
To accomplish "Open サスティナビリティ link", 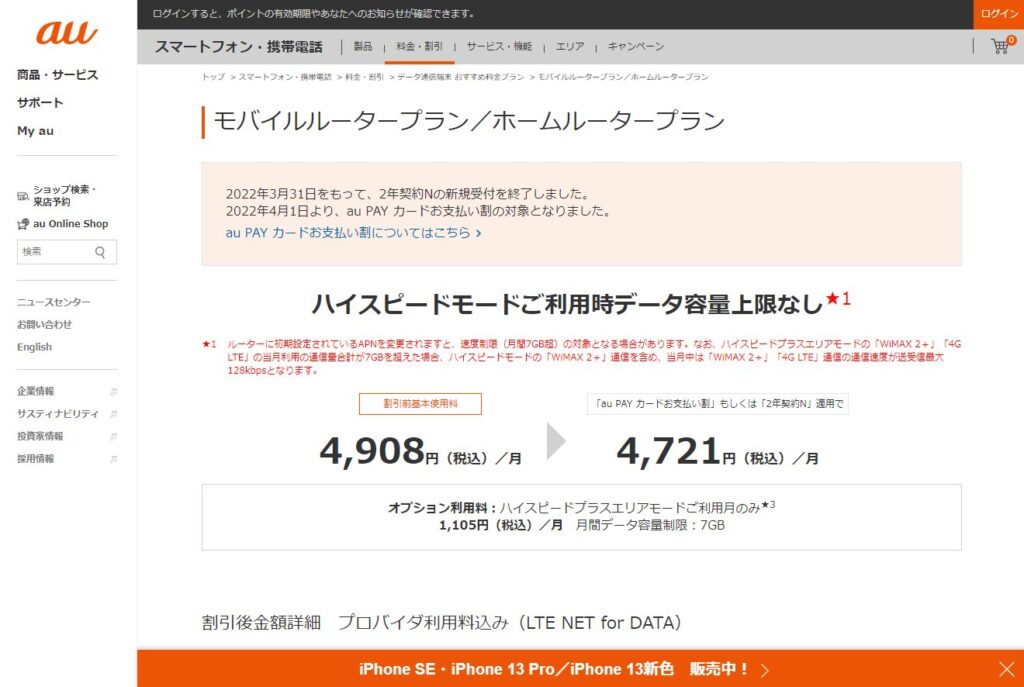I will coord(57,414).
